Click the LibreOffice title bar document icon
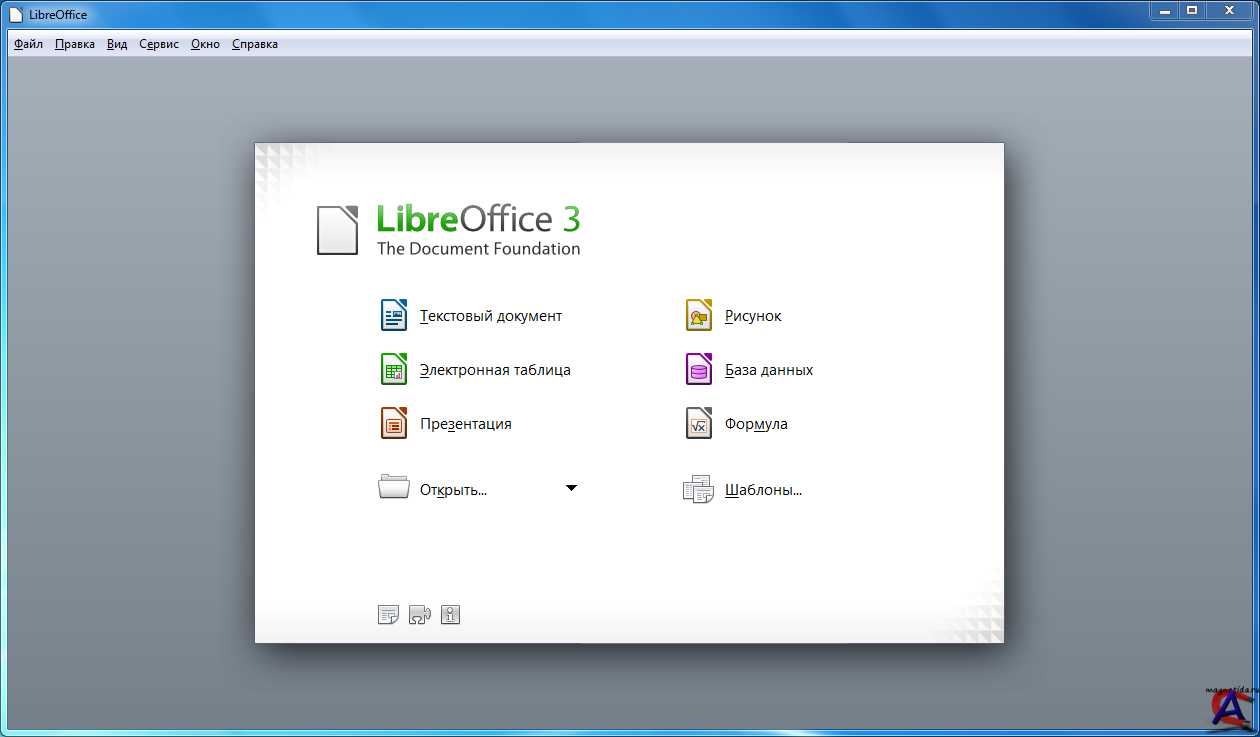The width and height of the screenshot is (1260, 737). click(16, 15)
